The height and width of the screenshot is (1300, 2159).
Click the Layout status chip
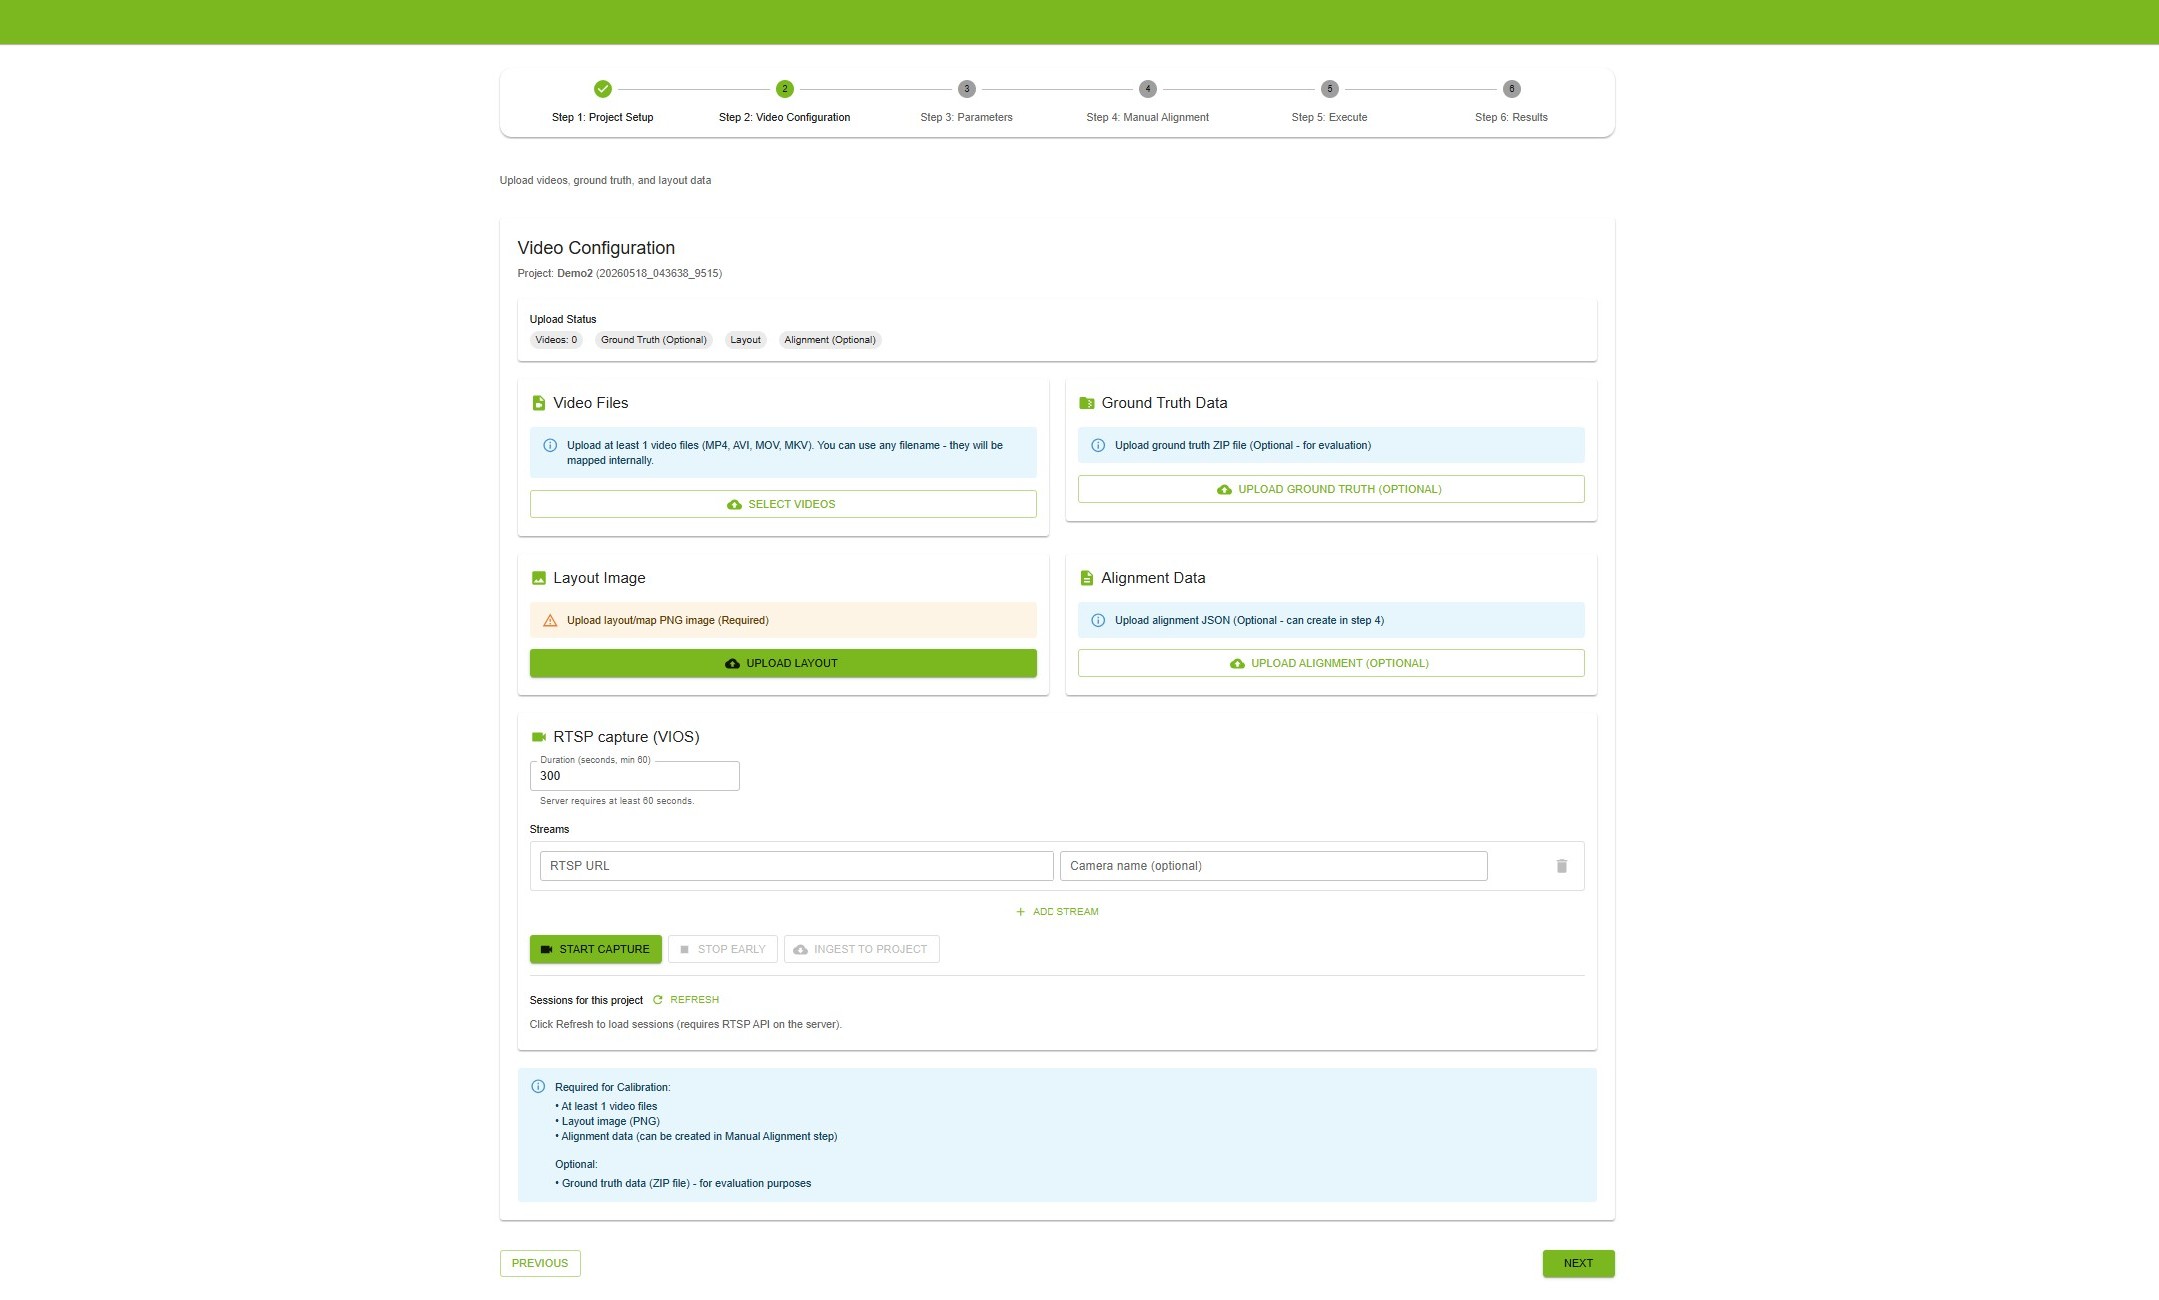point(745,340)
